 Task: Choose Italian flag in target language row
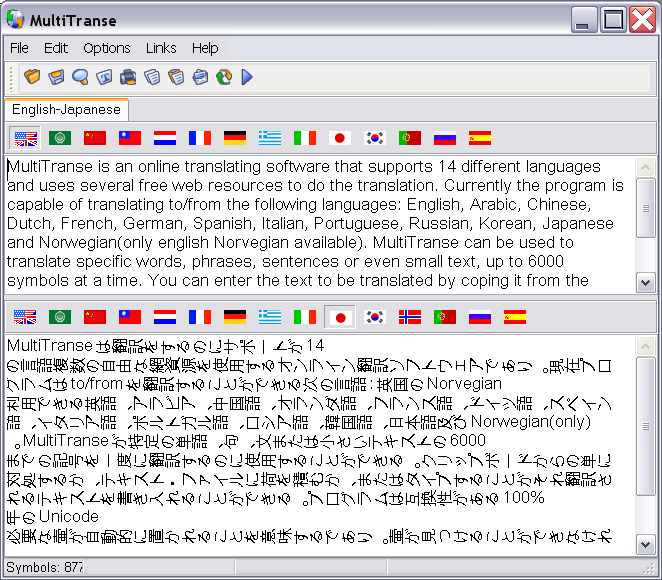(305, 317)
